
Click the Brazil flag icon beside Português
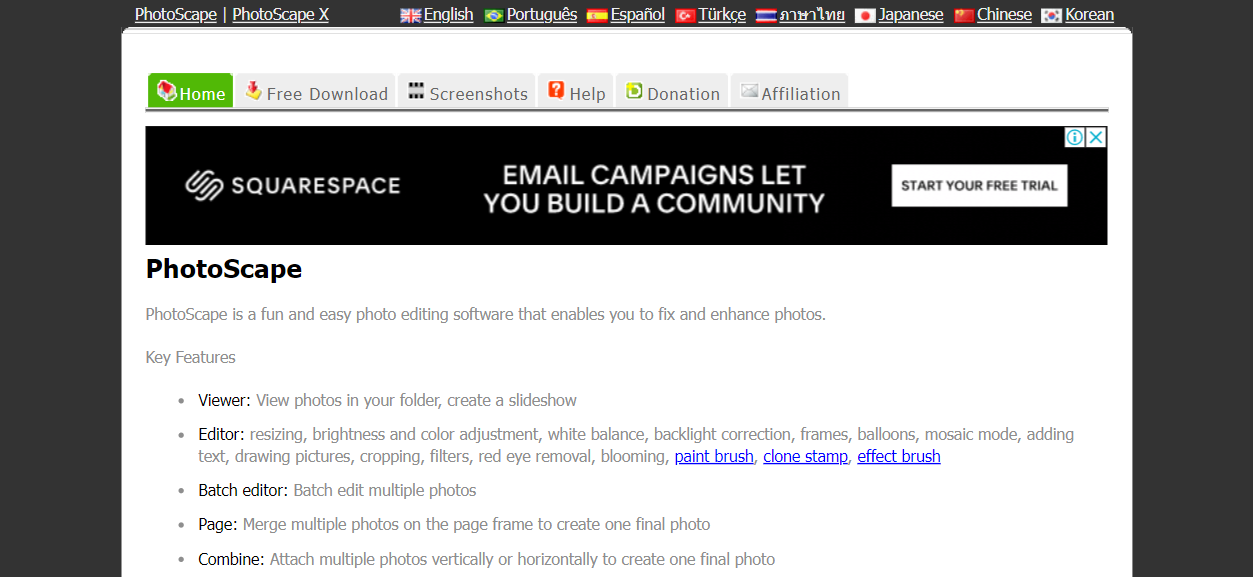(x=493, y=15)
